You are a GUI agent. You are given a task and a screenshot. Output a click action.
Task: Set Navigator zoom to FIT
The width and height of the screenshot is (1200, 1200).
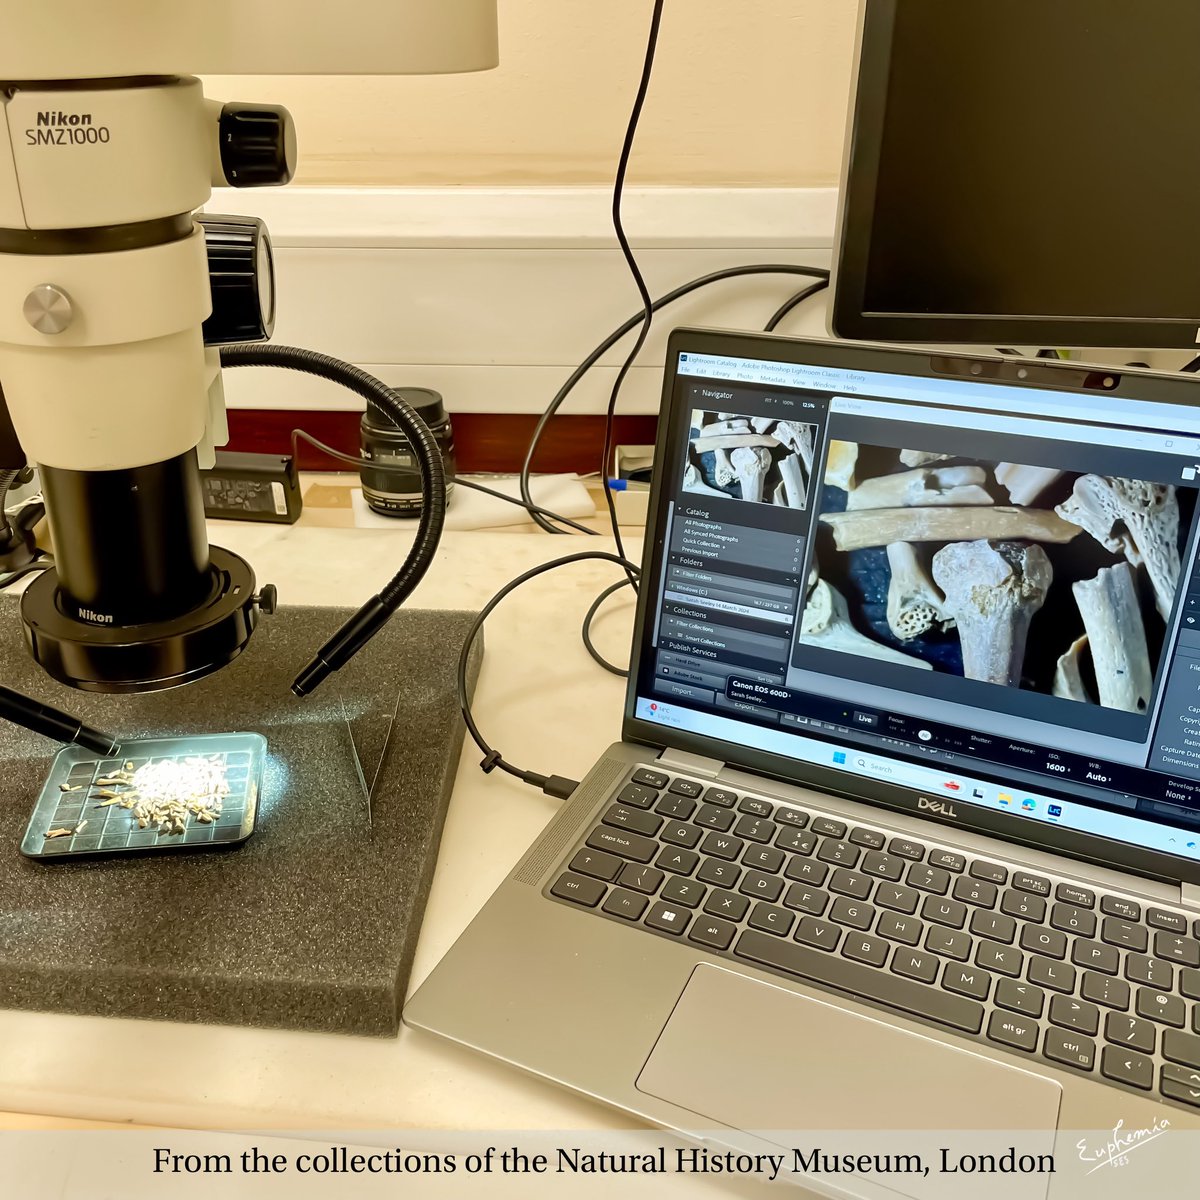(x=768, y=400)
